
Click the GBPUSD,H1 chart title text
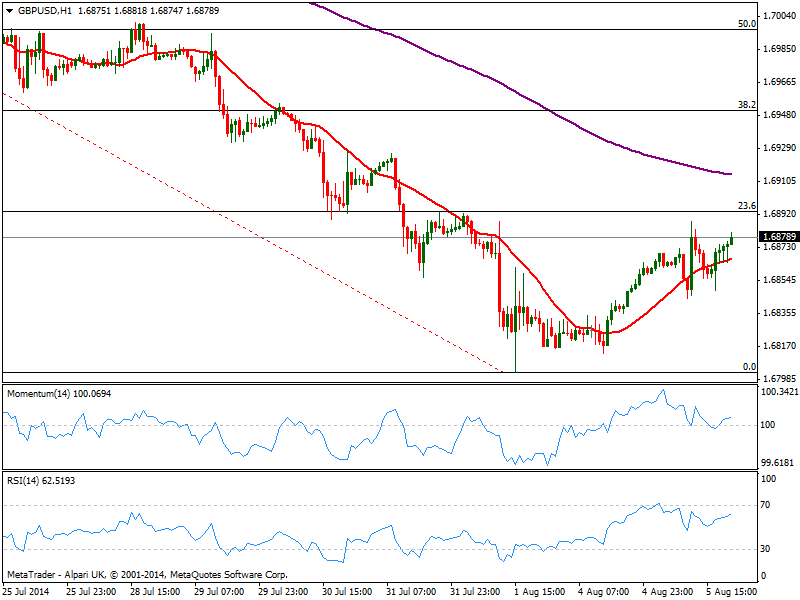tap(45, 11)
